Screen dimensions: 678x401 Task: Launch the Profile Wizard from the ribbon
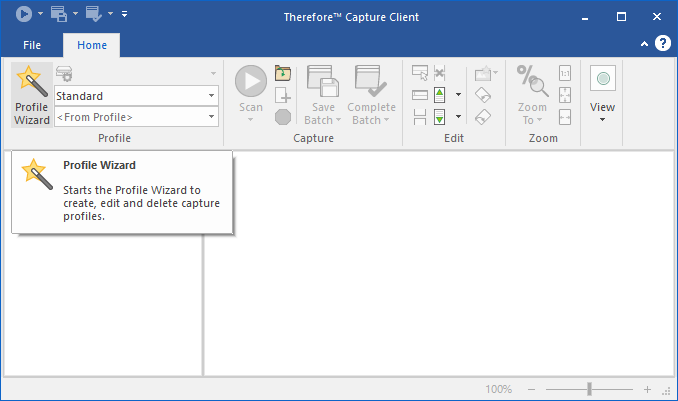[x=32, y=95]
